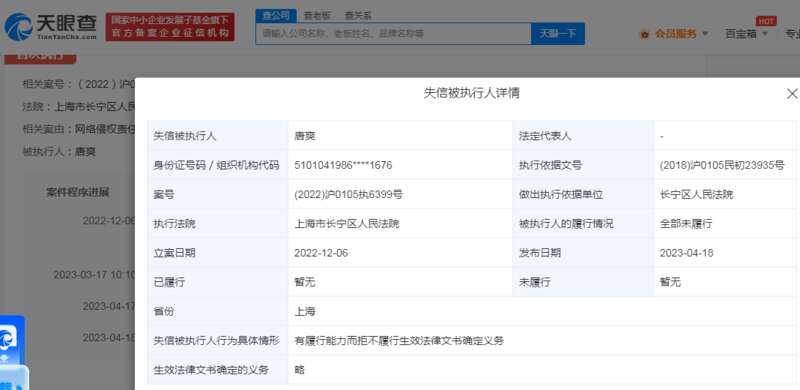Click the 2023-03-17 timeline entry in background
Screen dimensions: 800x390
click(x=94, y=275)
